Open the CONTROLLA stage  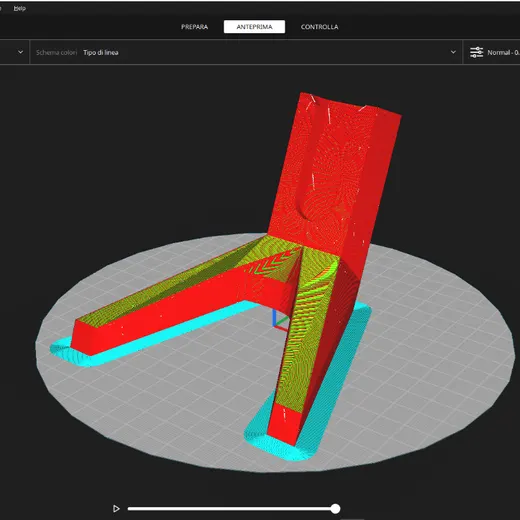[320, 27]
